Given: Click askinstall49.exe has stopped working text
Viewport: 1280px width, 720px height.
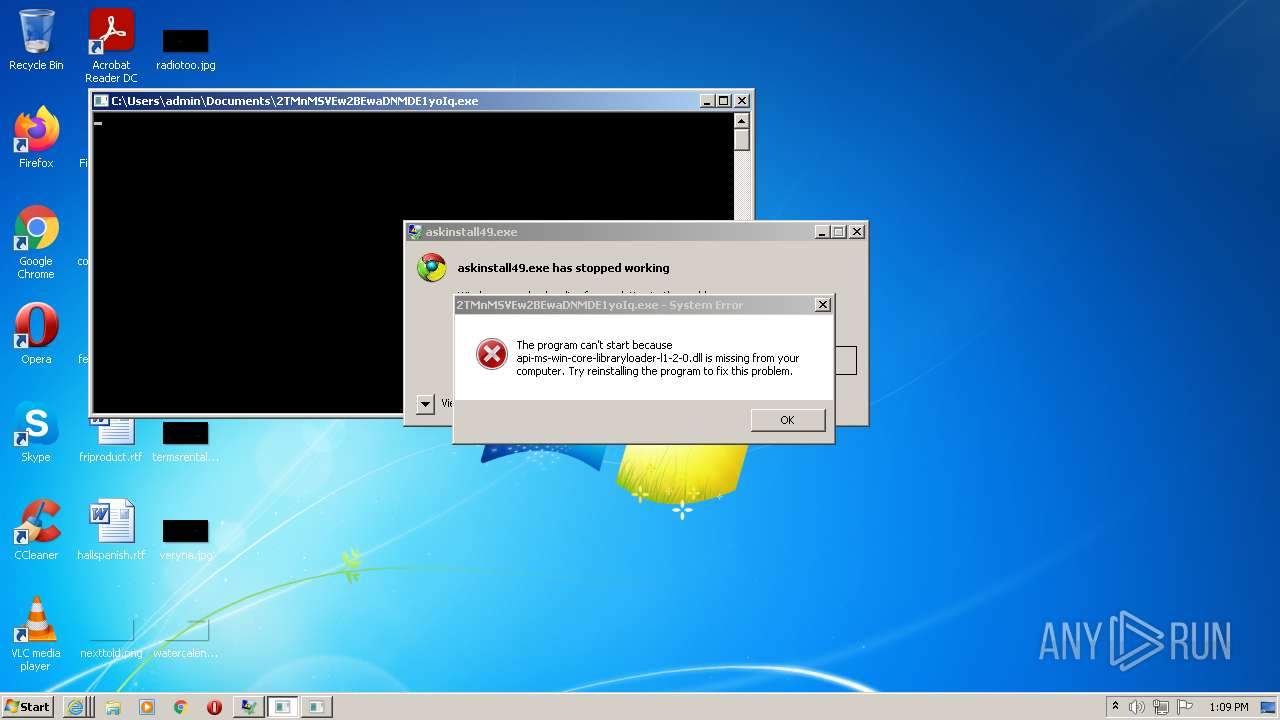Looking at the screenshot, I should point(563,268).
